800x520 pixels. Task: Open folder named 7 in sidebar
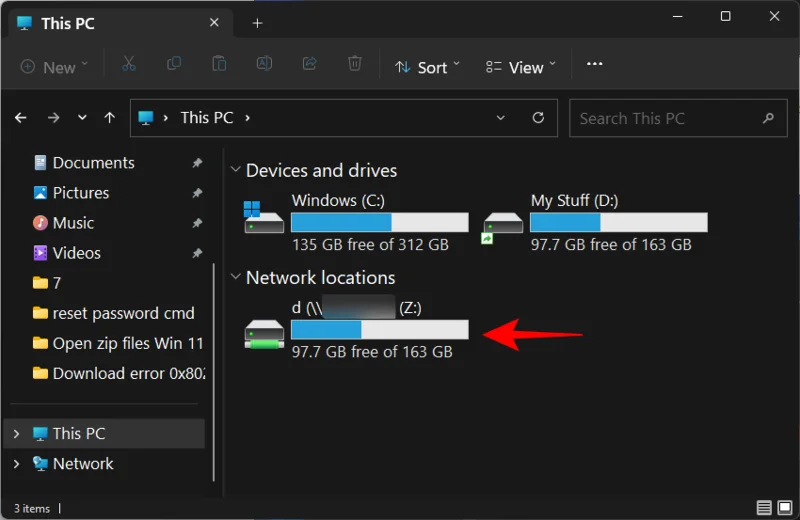[x=47, y=283]
